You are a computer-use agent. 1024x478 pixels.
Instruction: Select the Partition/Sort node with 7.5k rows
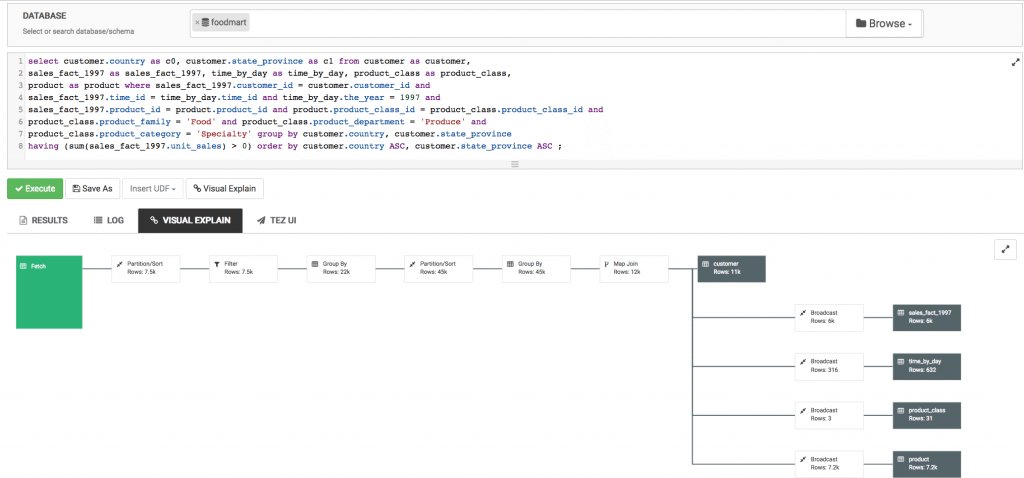(x=146, y=268)
